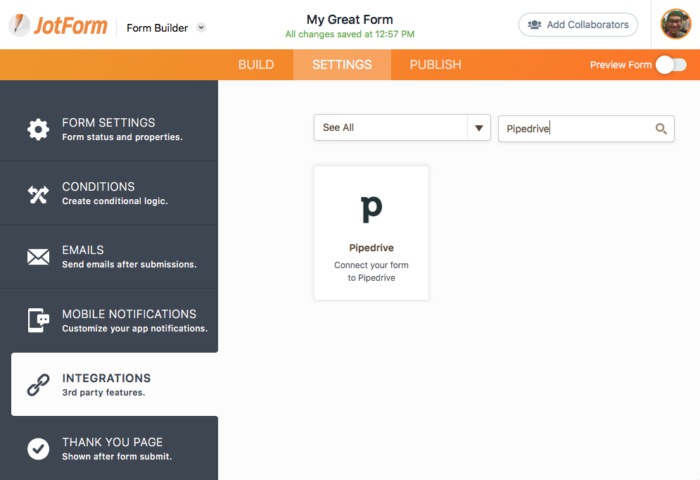Open the user profile avatar

(x=675, y=24)
